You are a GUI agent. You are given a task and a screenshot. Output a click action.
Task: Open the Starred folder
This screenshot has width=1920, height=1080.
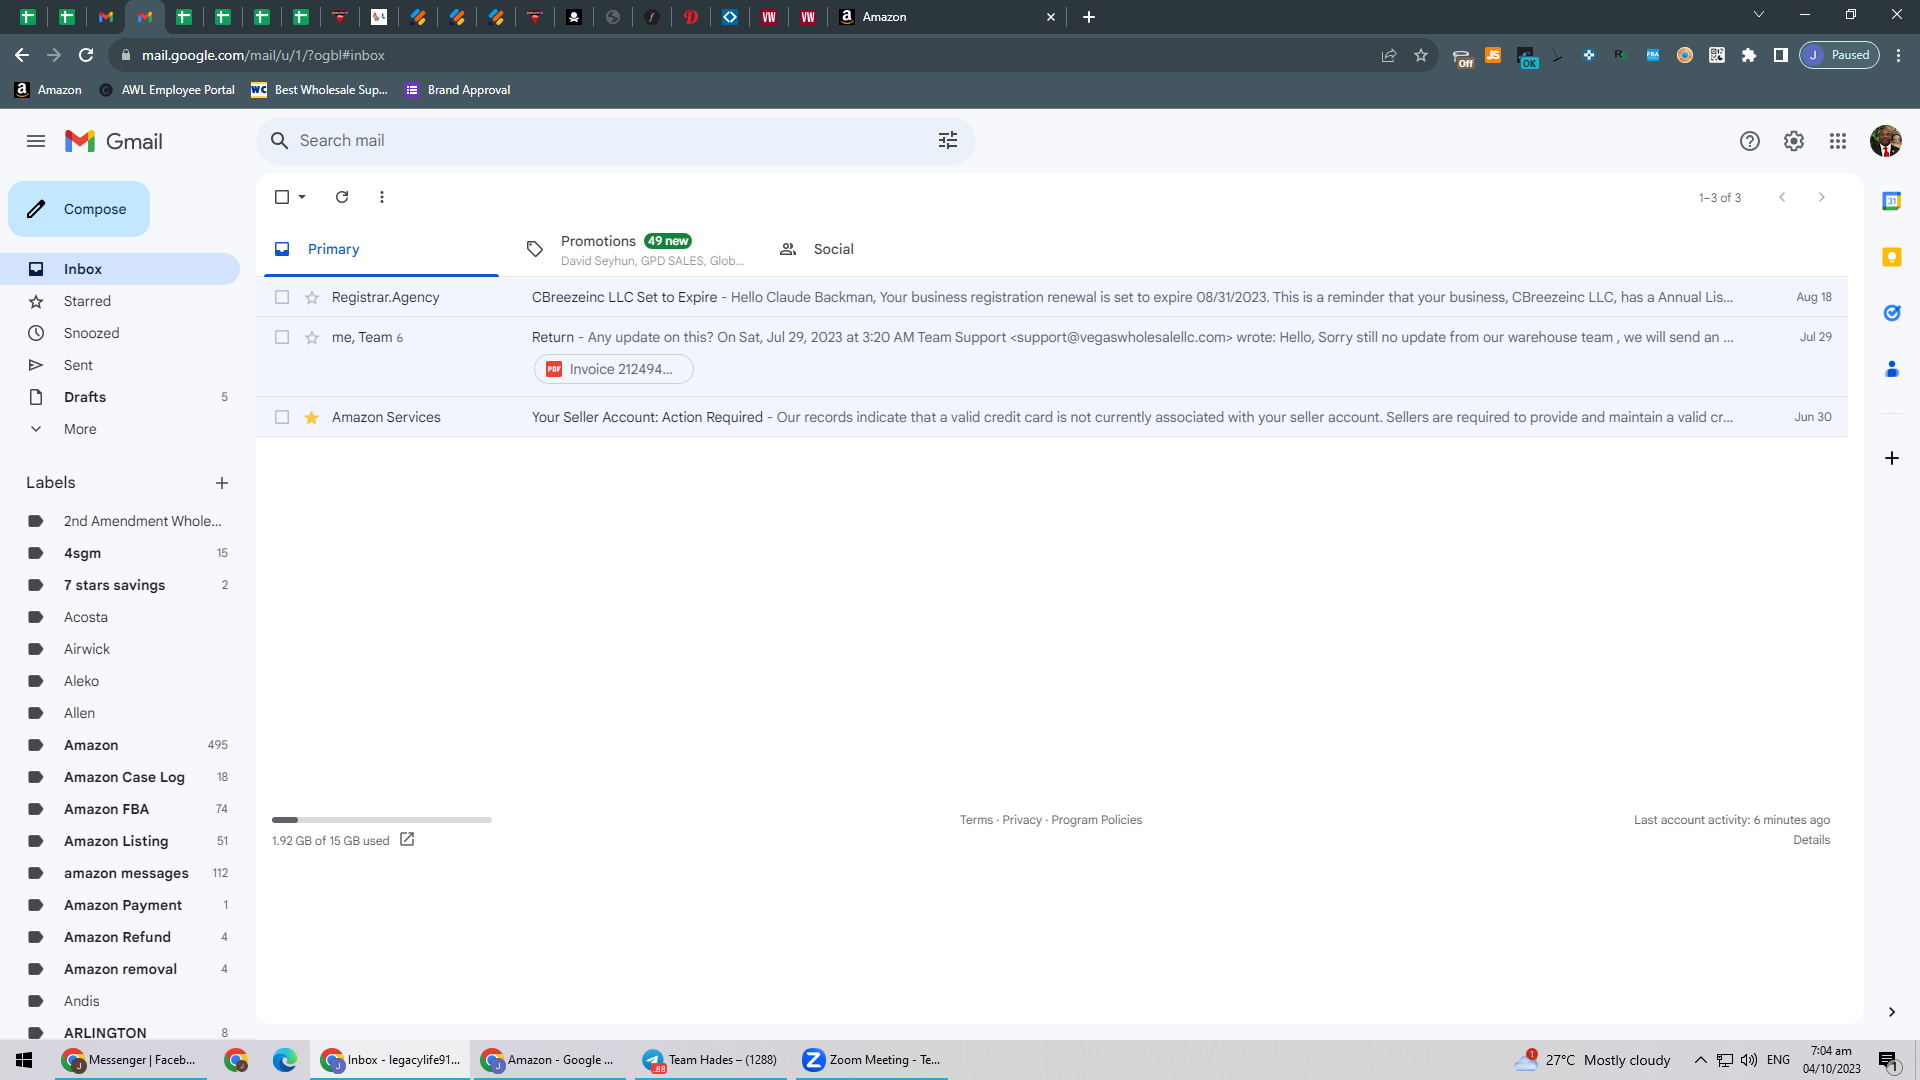click(x=120, y=301)
